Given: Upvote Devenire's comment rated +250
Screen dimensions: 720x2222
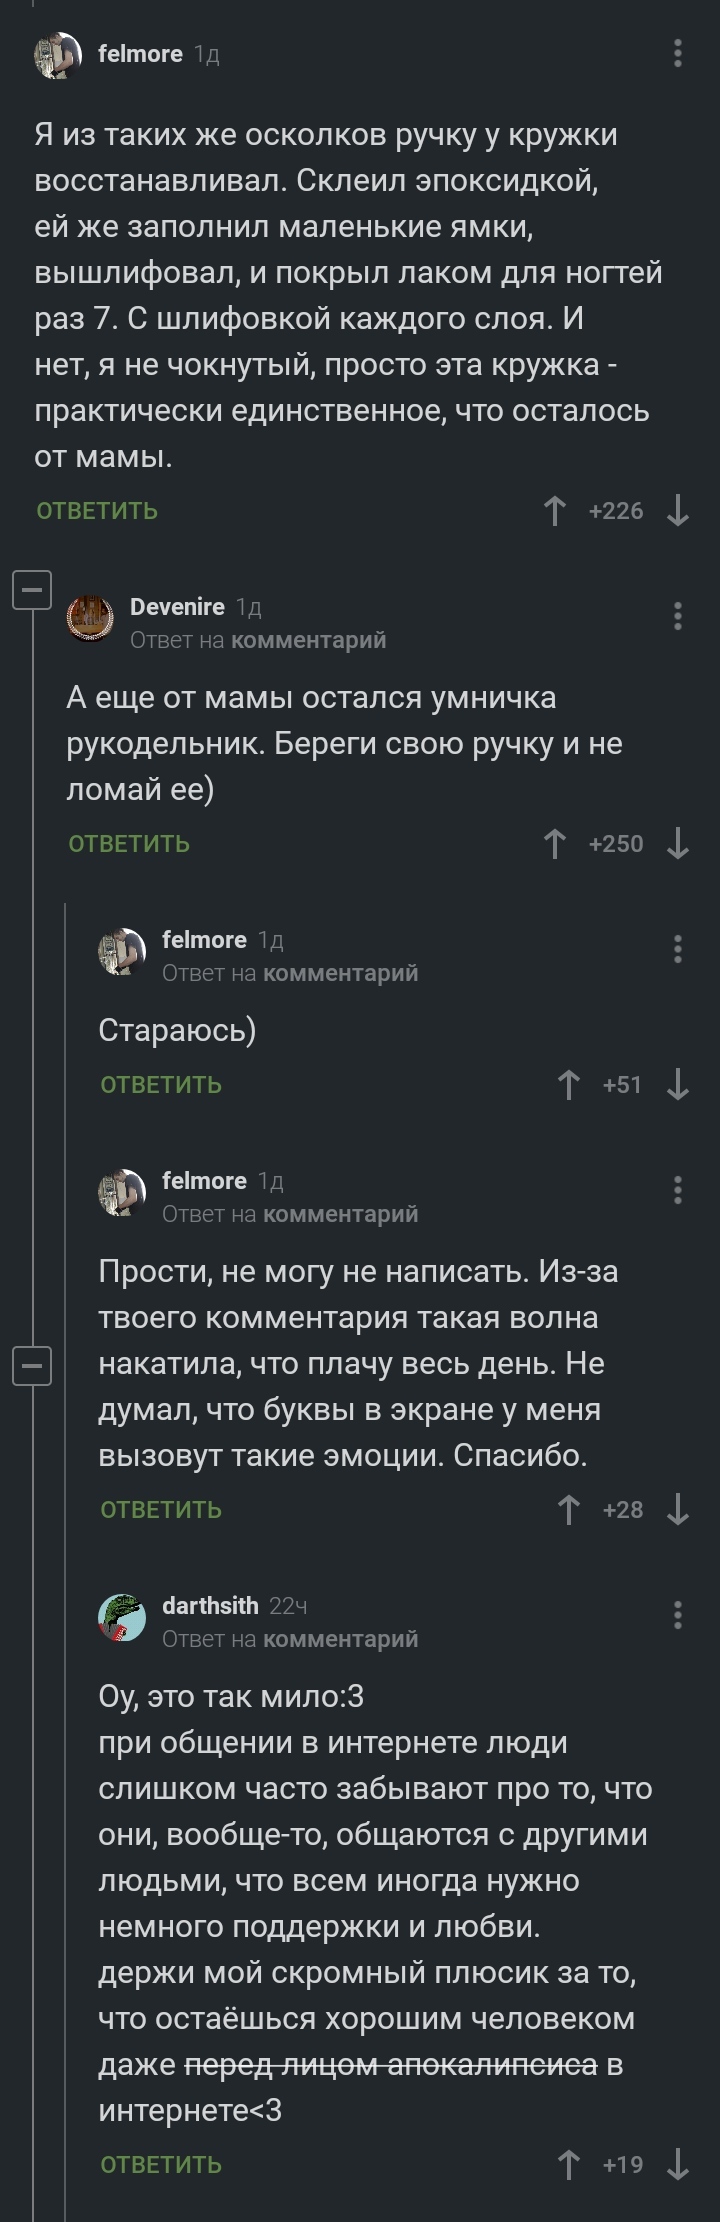Looking at the screenshot, I should point(554,844).
